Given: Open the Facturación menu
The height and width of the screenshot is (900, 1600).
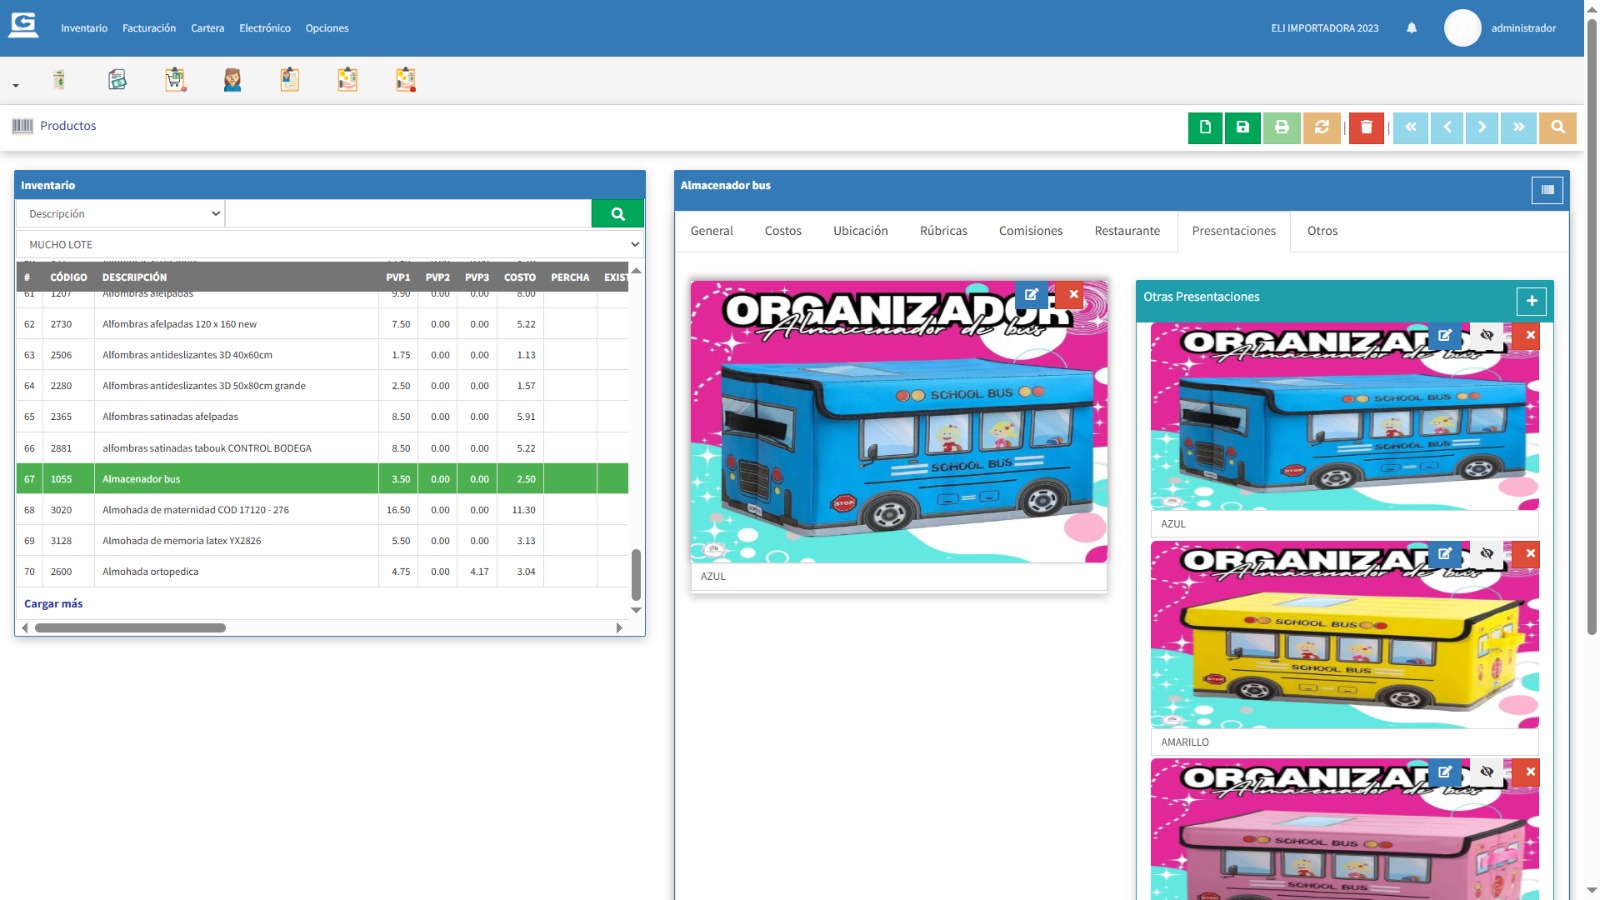Looking at the screenshot, I should point(149,28).
